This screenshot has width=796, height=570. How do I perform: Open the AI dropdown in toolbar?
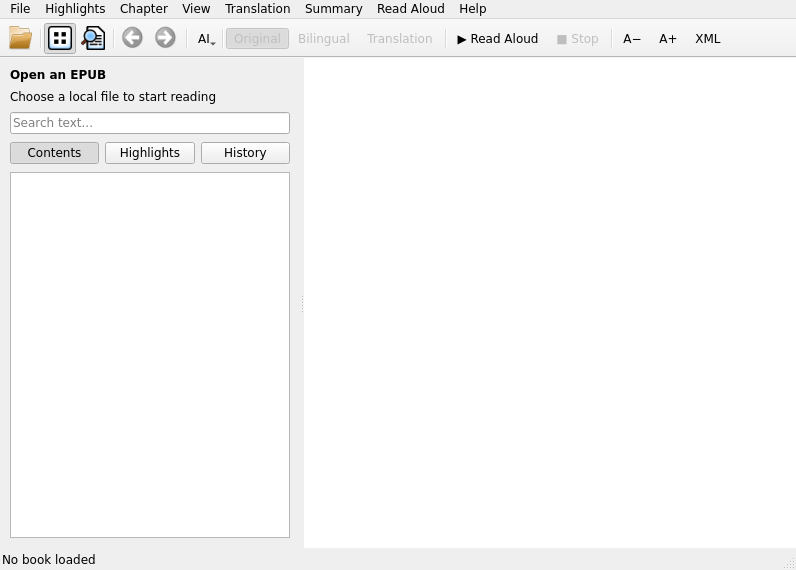pyautogui.click(x=206, y=39)
